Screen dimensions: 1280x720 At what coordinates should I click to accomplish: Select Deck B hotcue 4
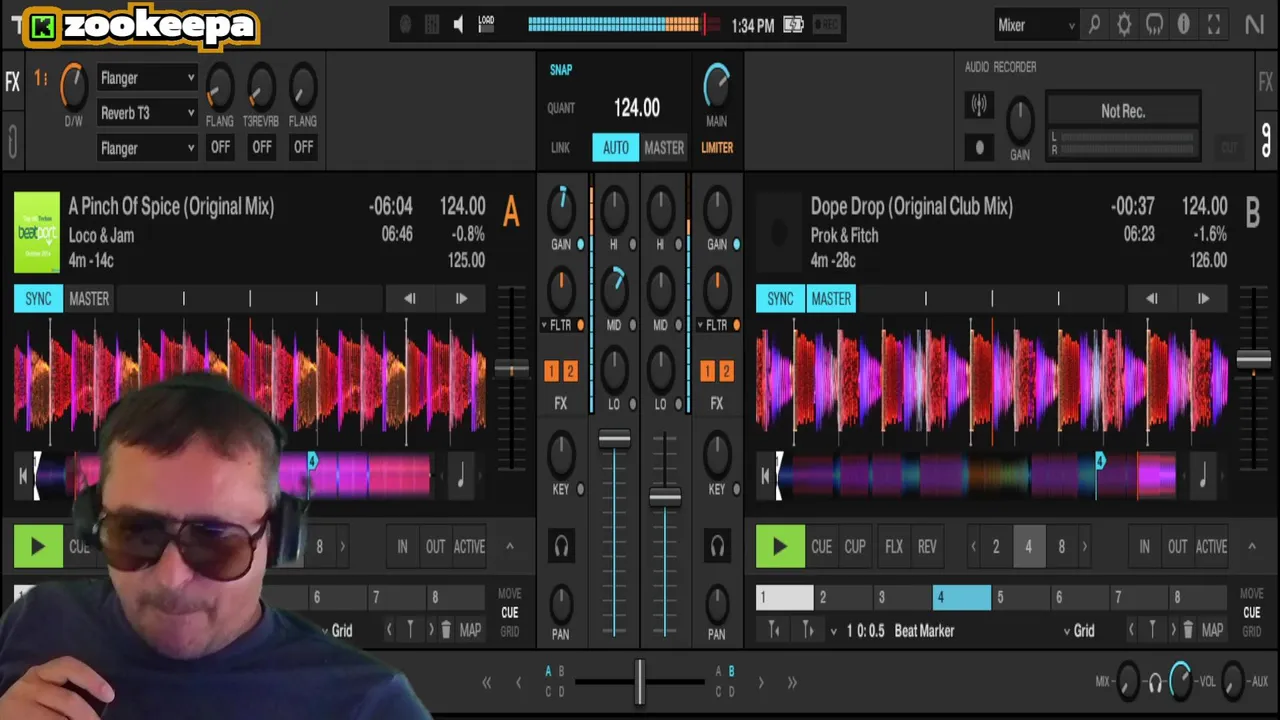pos(962,597)
